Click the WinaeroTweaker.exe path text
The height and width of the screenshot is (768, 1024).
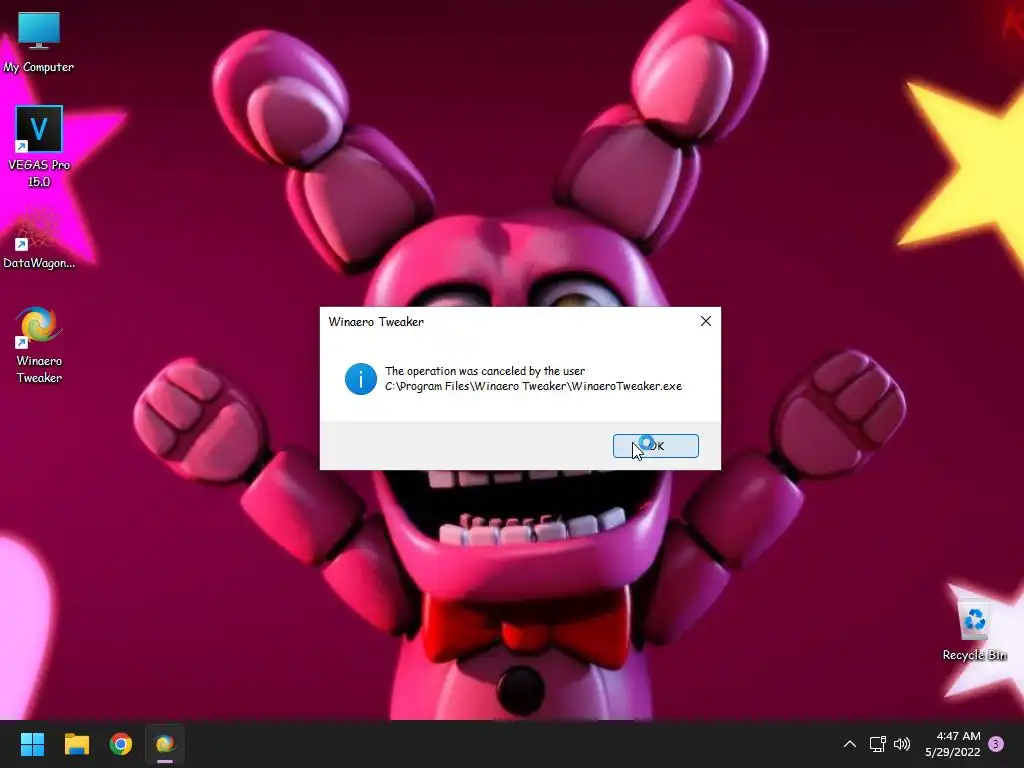coord(534,386)
